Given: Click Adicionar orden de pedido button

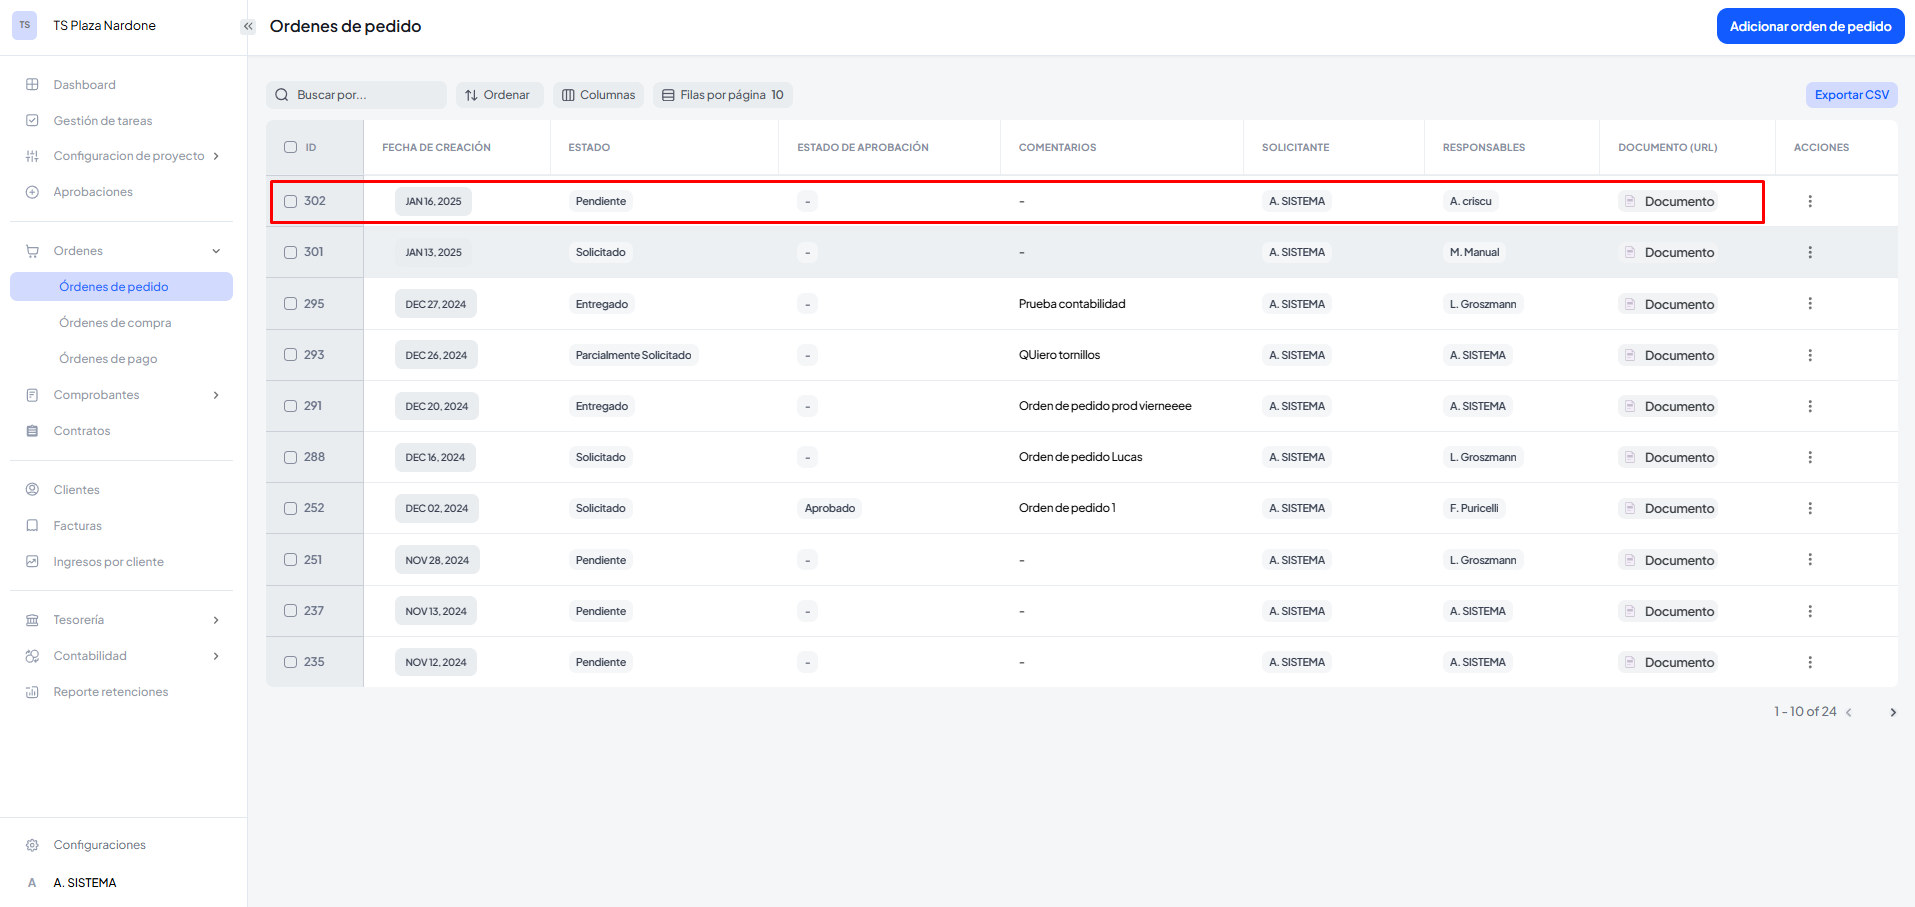Looking at the screenshot, I should (1809, 26).
